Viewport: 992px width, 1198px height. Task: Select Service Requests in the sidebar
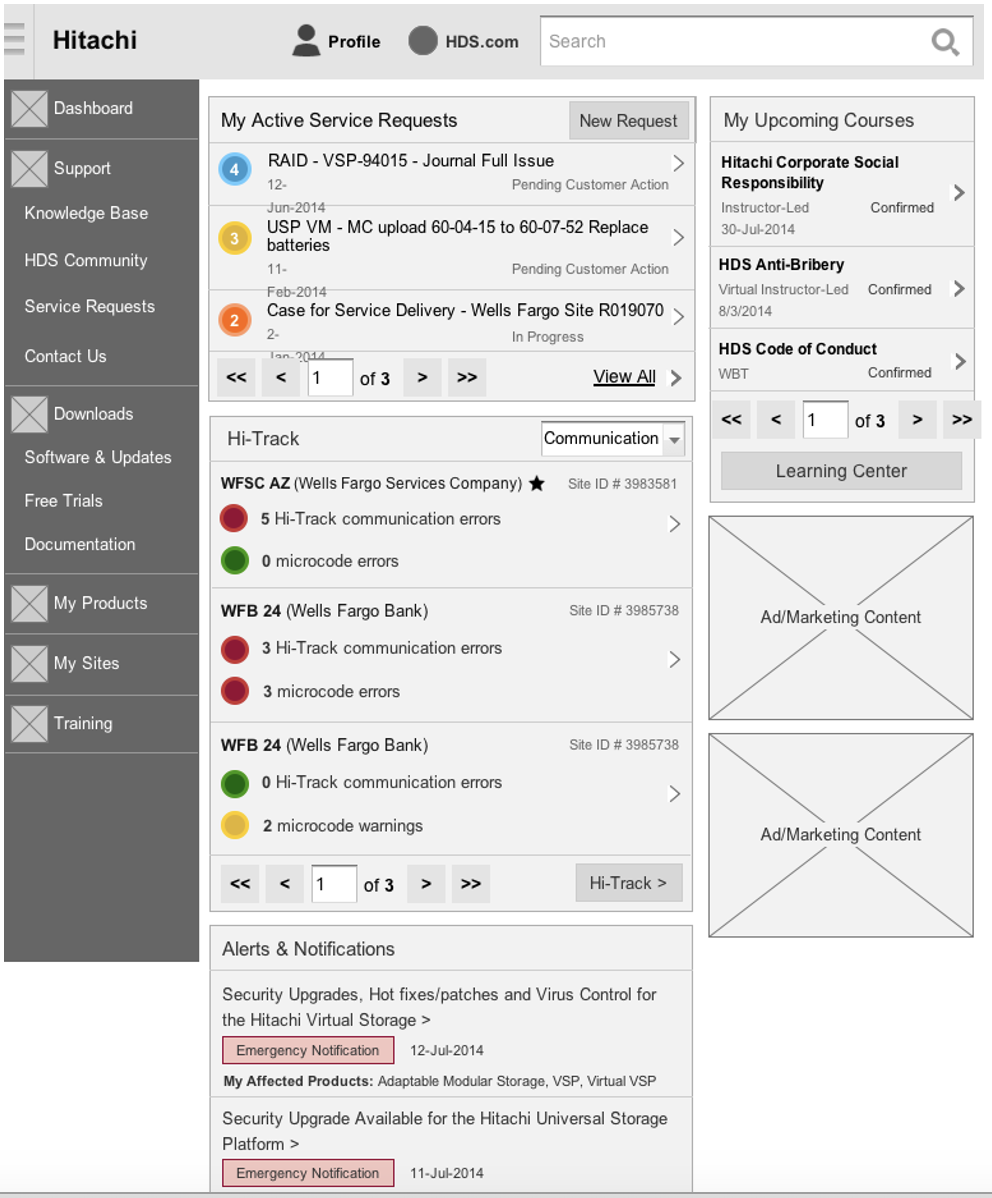89,306
